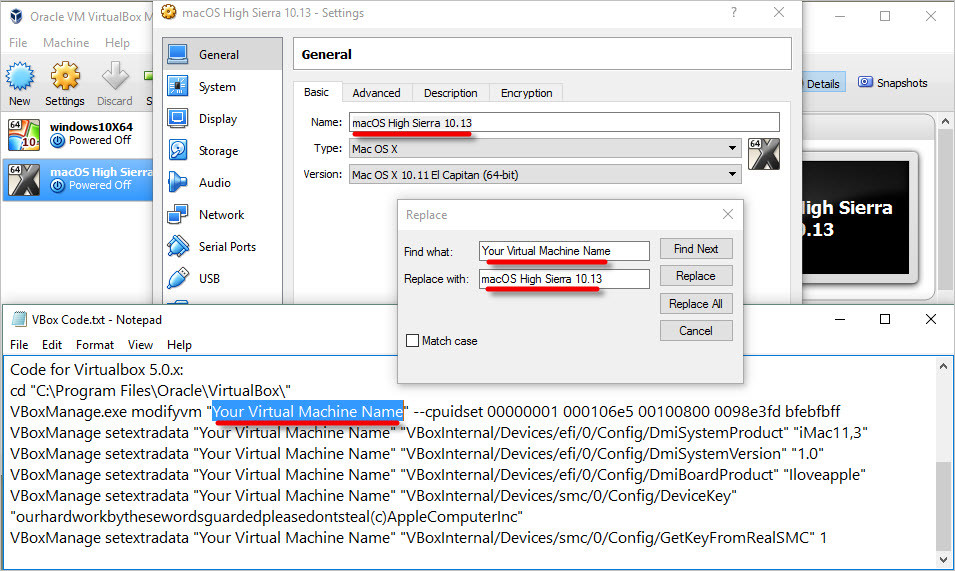955x571 pixels.
Task: Toggle the Match case checkbox
Action: coord(412,341)
